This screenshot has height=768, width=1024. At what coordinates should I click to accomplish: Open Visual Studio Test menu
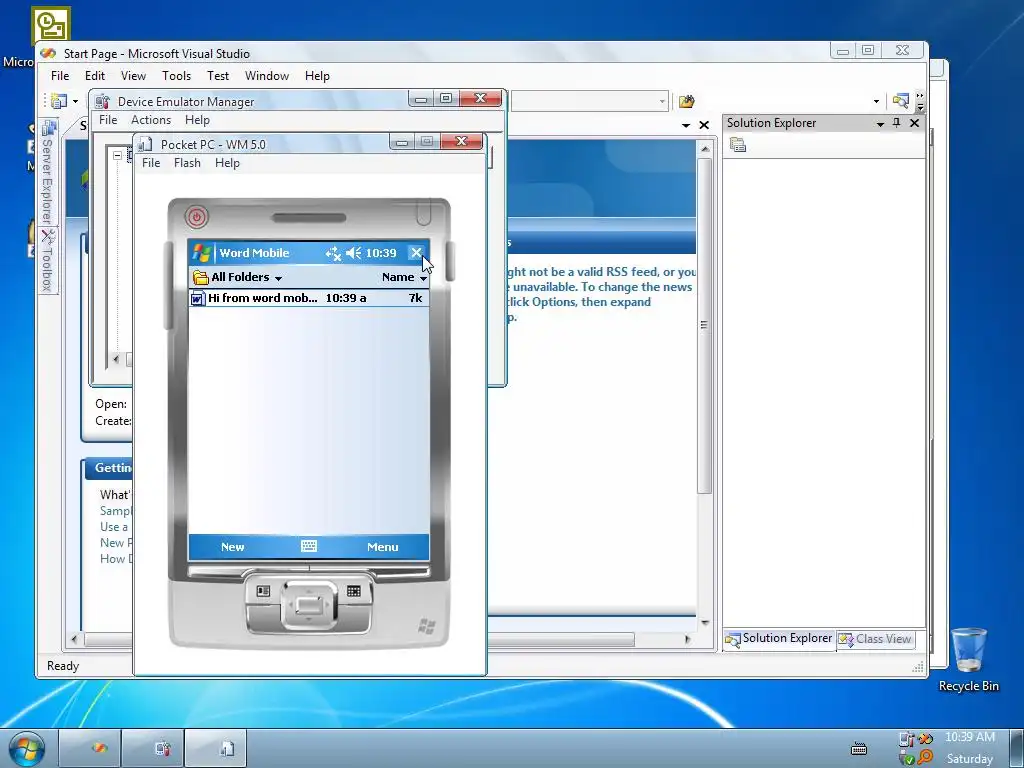point(218,76)
